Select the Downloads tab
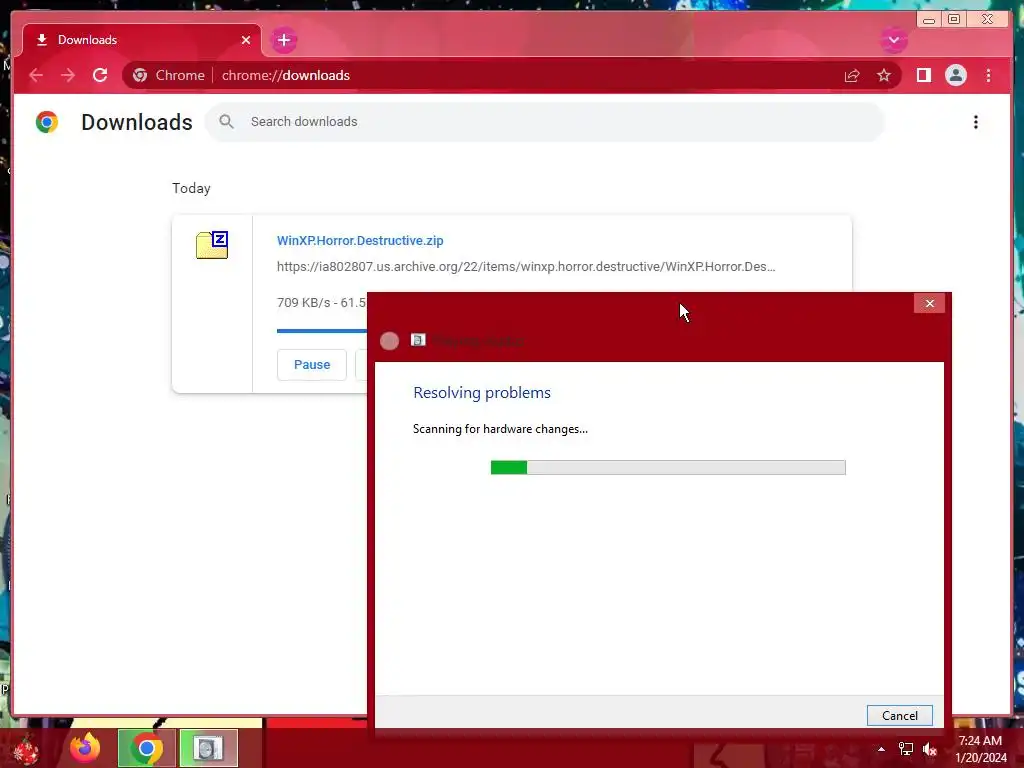 142,40
